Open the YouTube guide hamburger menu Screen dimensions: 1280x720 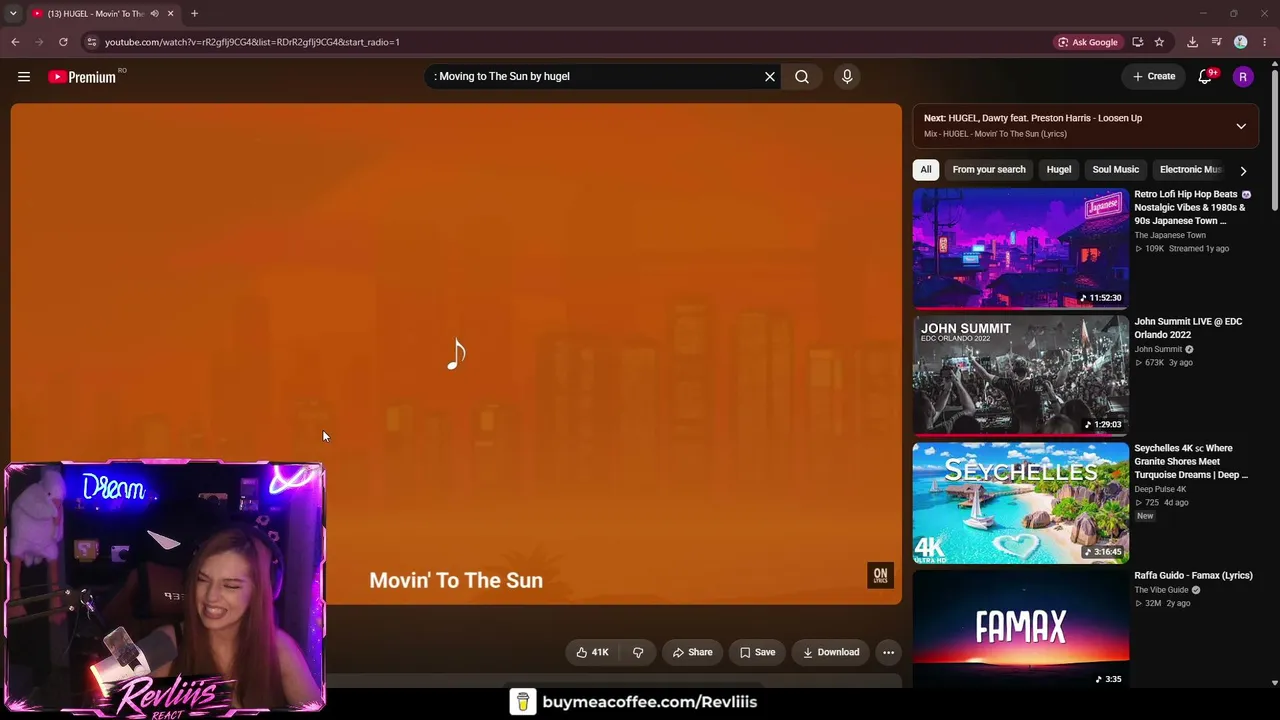(x=24, y=77)
